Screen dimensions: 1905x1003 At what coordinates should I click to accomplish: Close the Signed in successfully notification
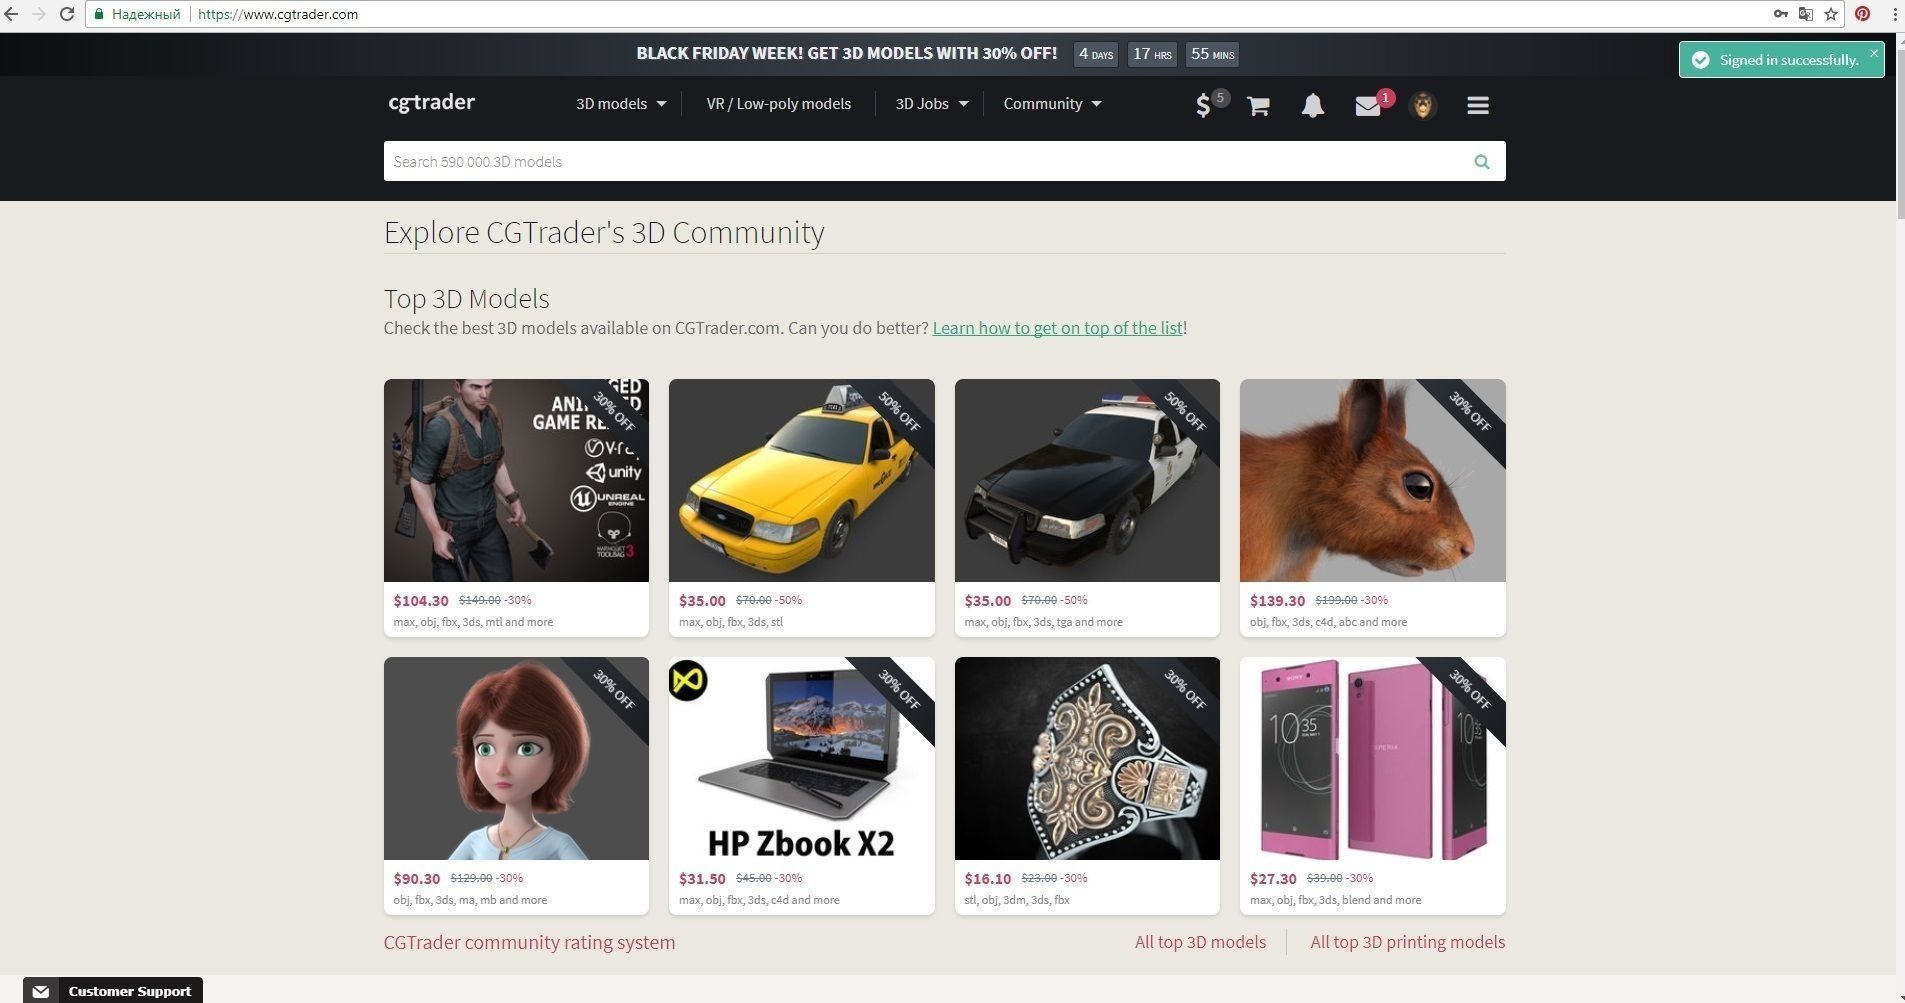1874,53
